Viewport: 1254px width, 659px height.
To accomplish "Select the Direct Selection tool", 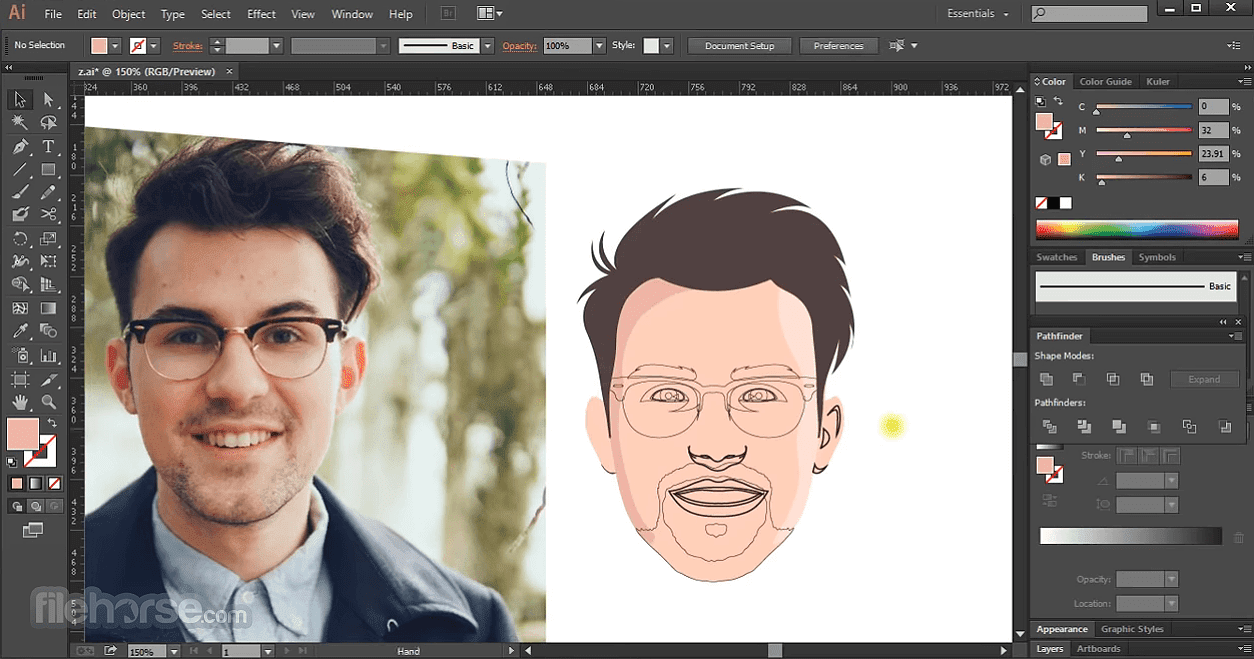I will (x=48, y=100).
